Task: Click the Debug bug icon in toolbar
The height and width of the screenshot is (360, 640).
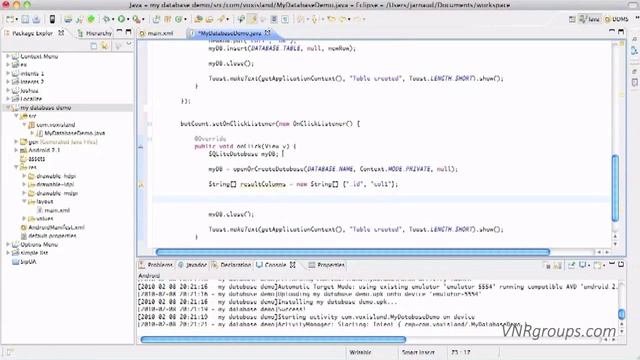Action: click(x=106, y=19)
